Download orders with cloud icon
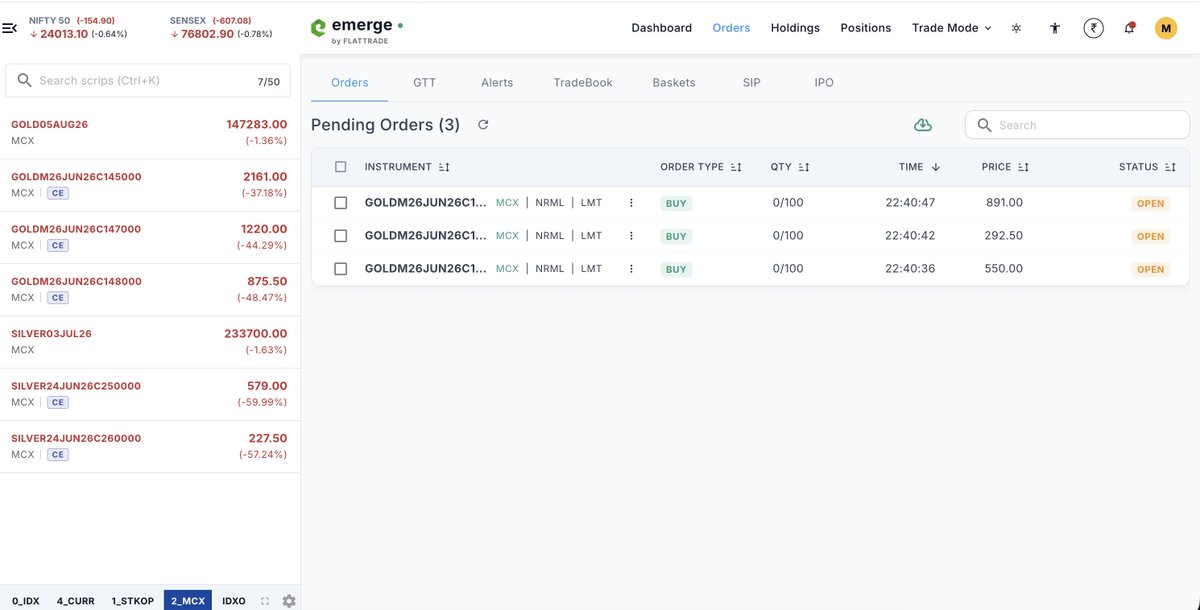The image size is (1200, 610). click(x=923, y=125)
